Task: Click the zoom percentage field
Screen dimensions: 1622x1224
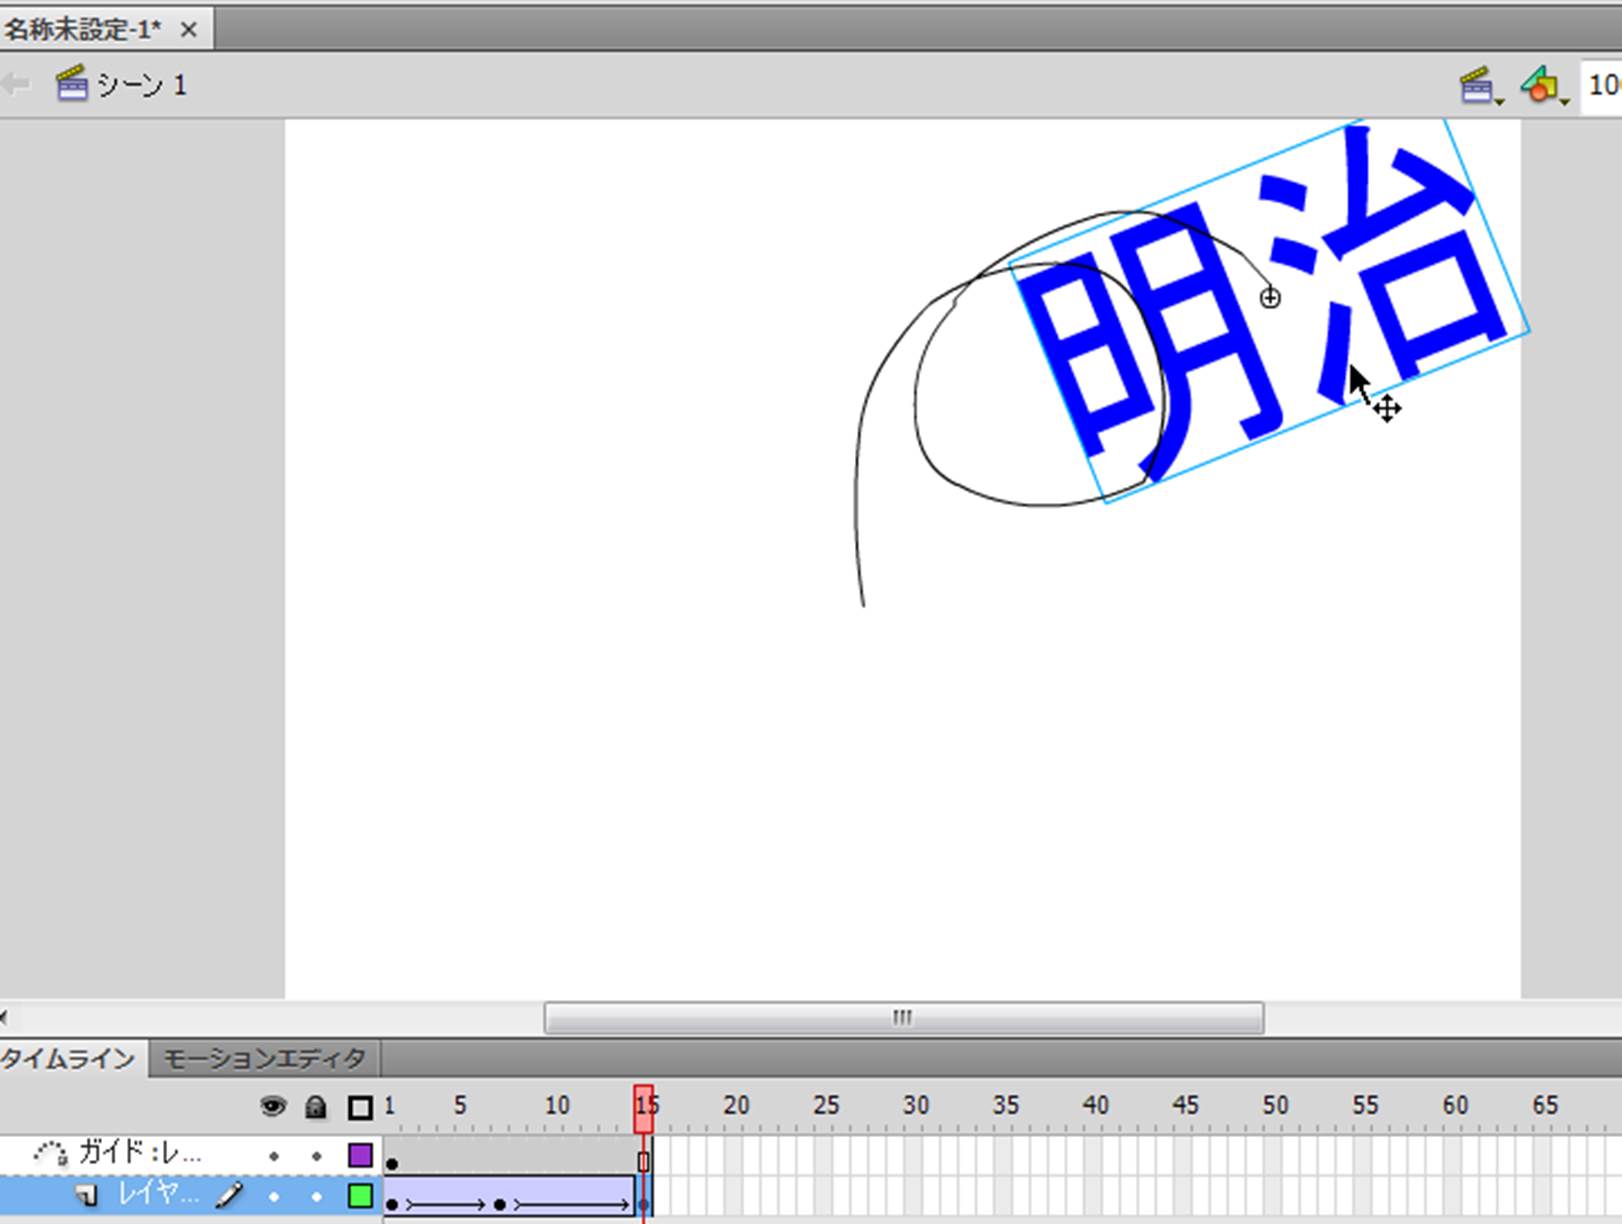Action: tap(1603, 86)
